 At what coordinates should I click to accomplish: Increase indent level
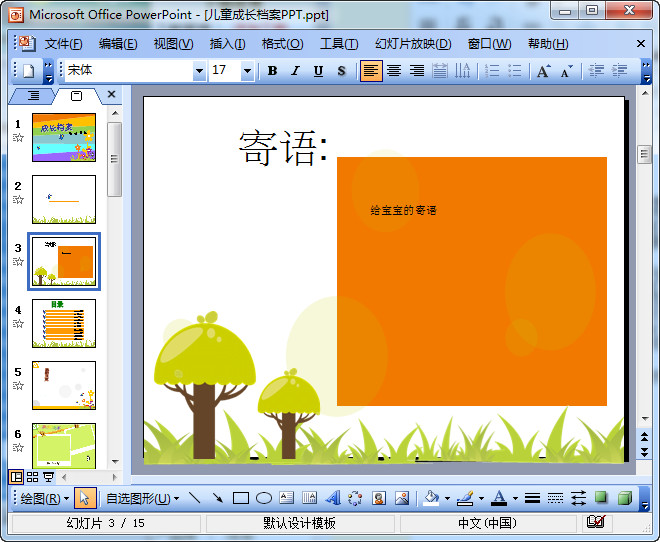coord(619,71)
